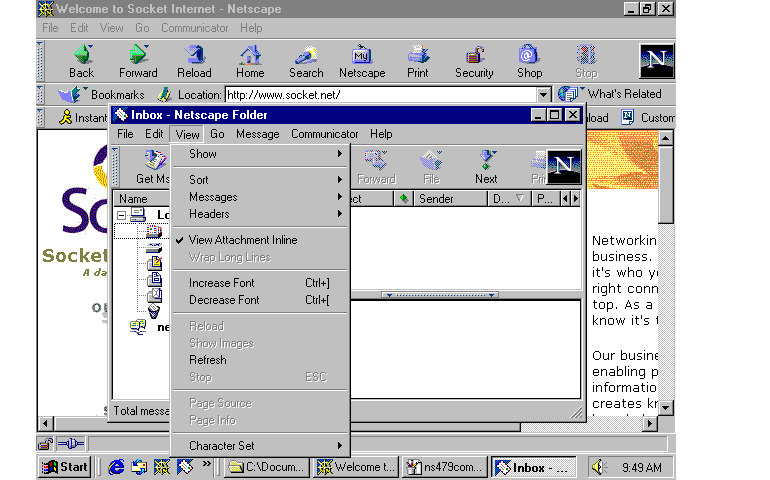Click the security lock icon in the browser status bar
Image resolution: width=770 pixels, height=480 pixels.
click(x=45, y=444)
